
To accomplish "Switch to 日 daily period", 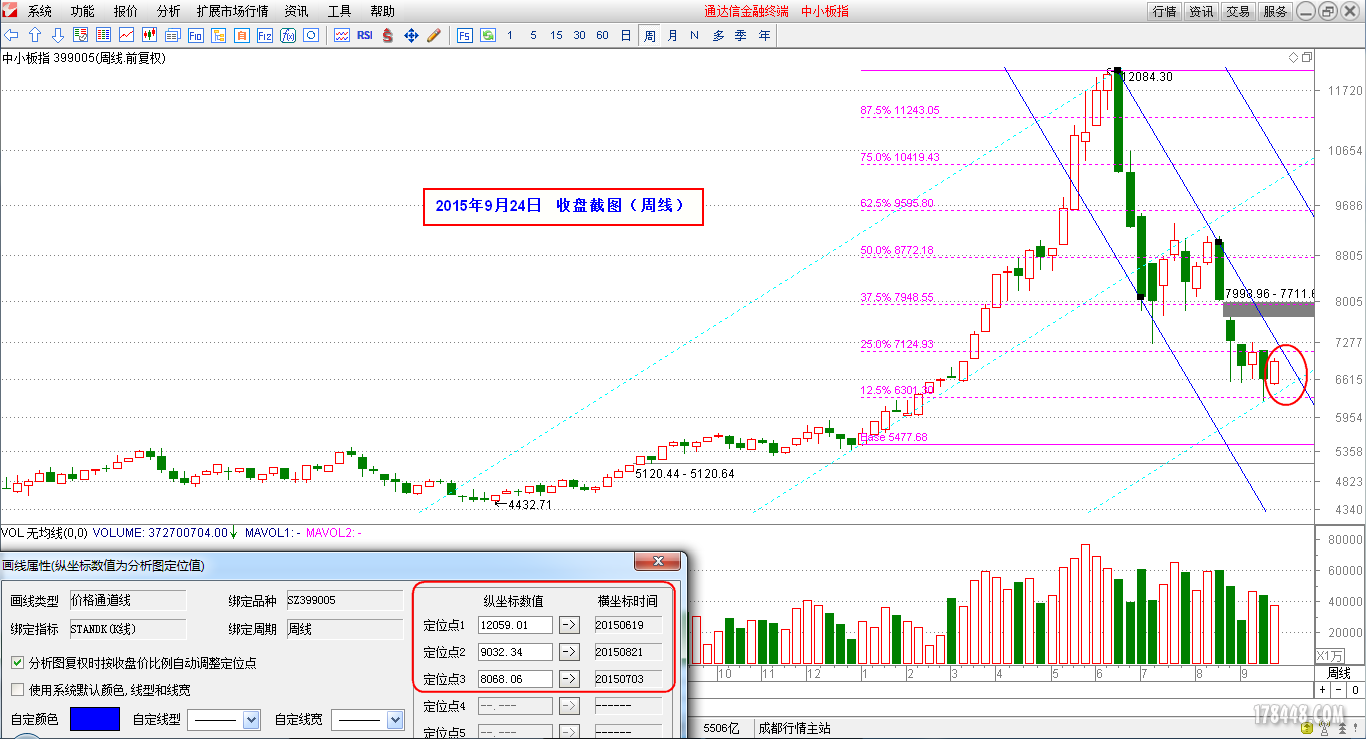I will (626, 35).
